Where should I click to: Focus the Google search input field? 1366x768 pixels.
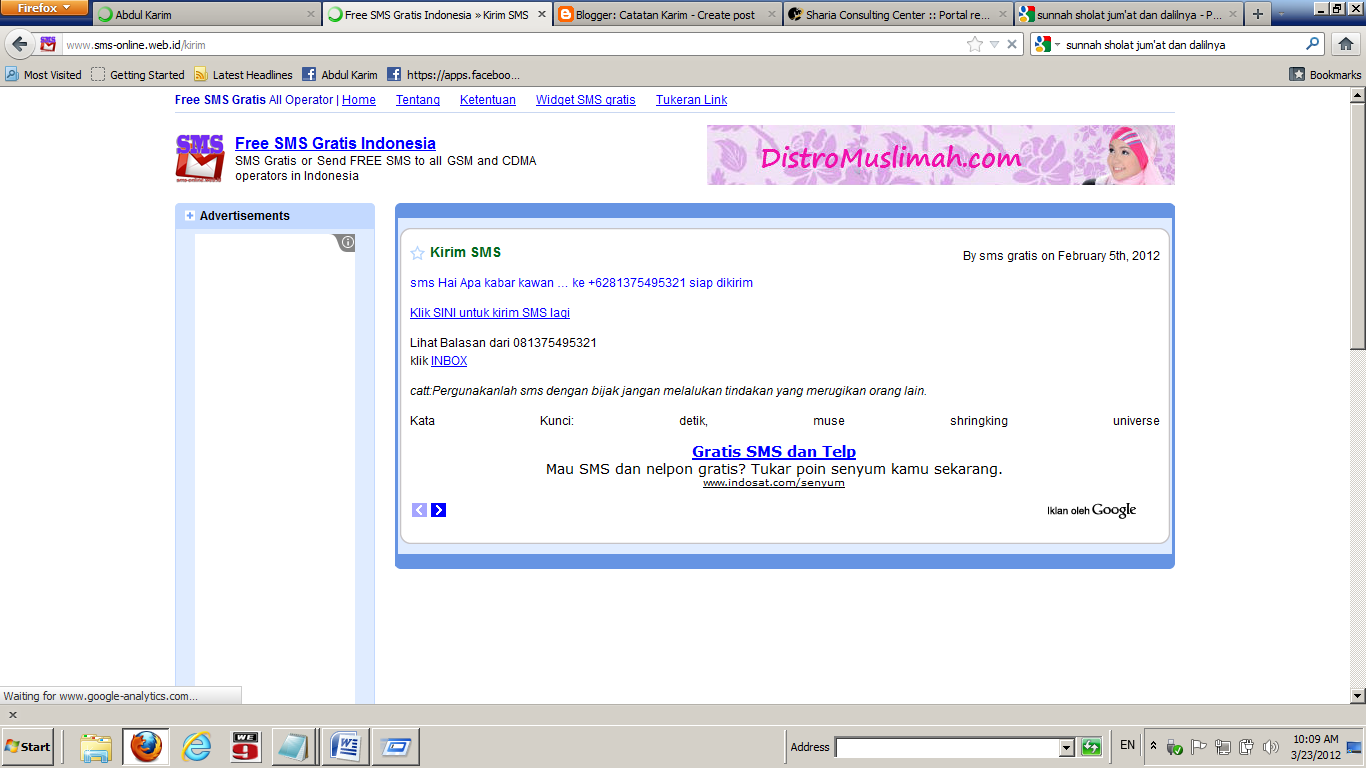pyautogui.click(x=1183, y=44)
